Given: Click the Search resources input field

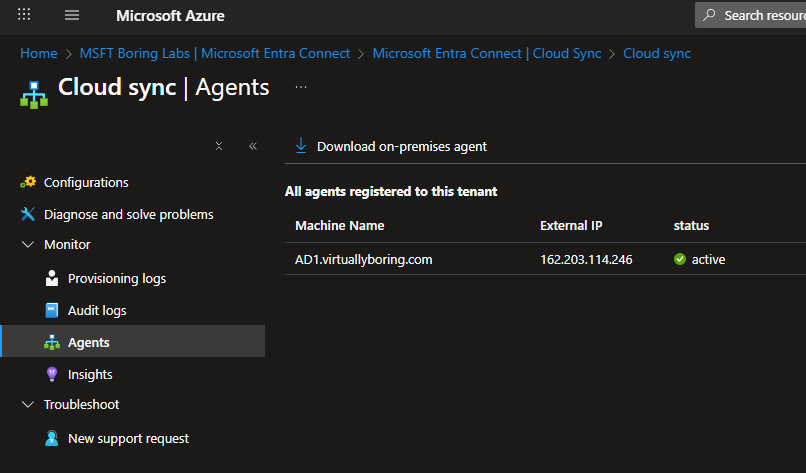Looking at the screenshot, I should tap(750, 15).
